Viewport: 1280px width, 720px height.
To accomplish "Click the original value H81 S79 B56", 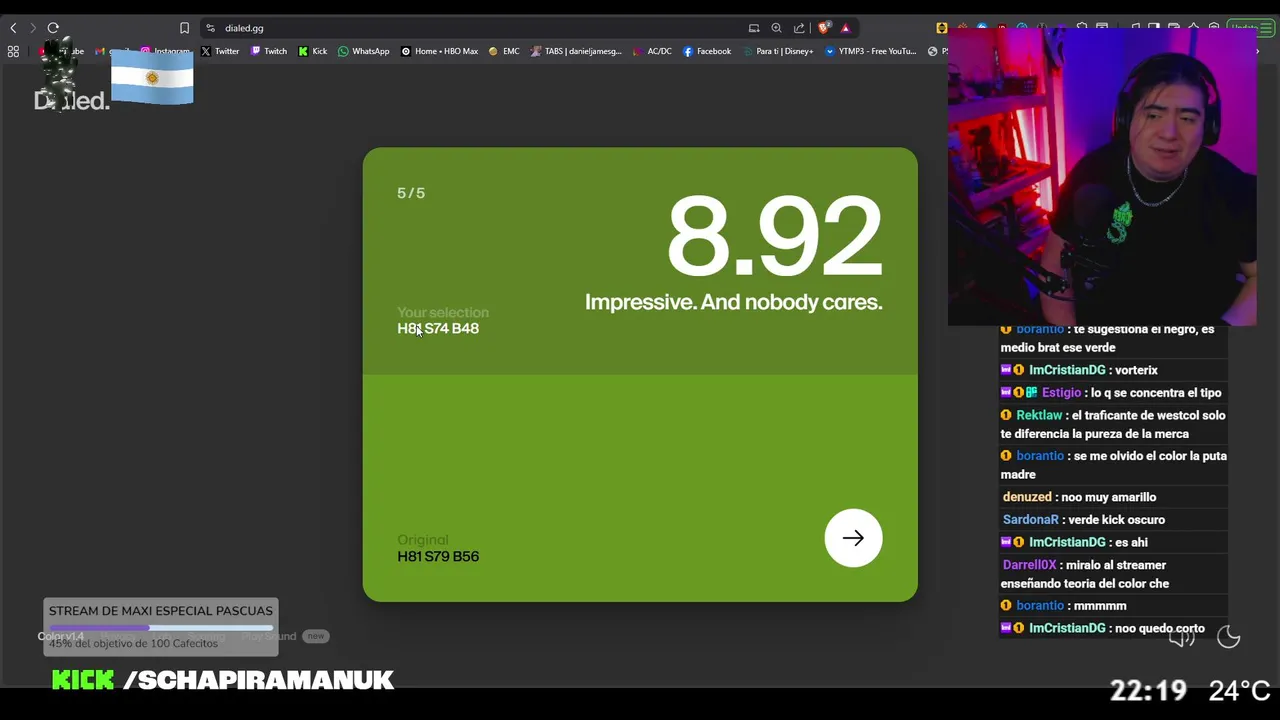I will pos(438,556).
